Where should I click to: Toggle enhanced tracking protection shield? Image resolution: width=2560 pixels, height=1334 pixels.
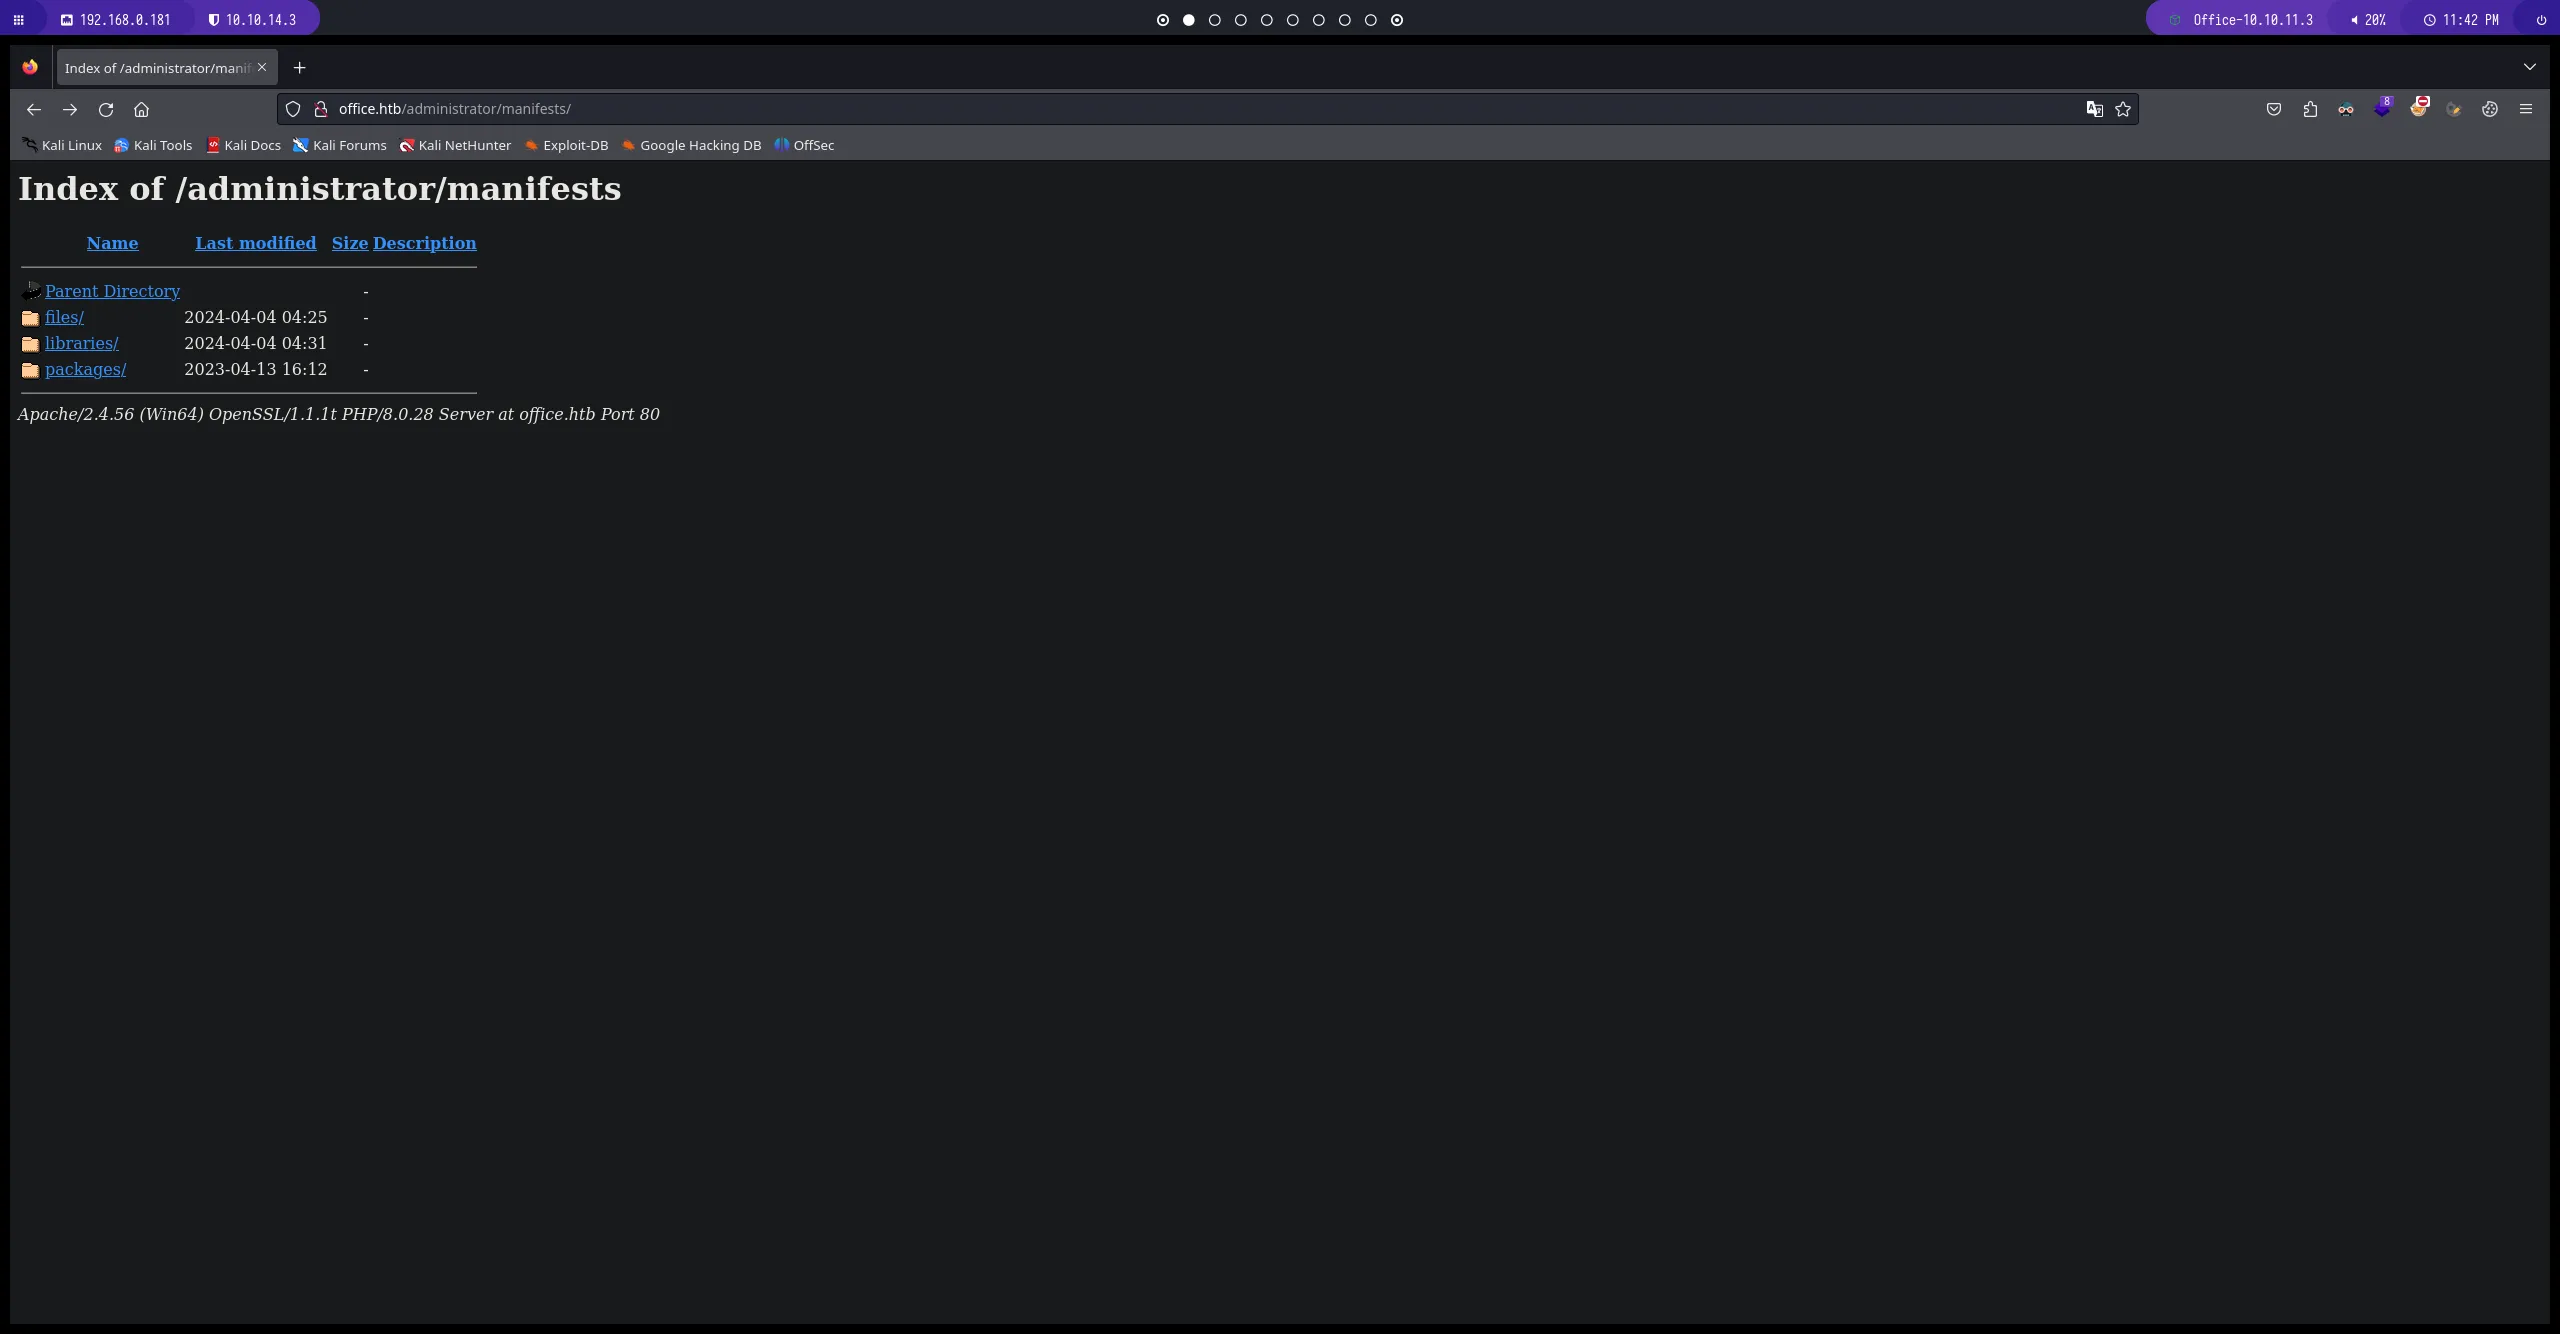point(292,109)
